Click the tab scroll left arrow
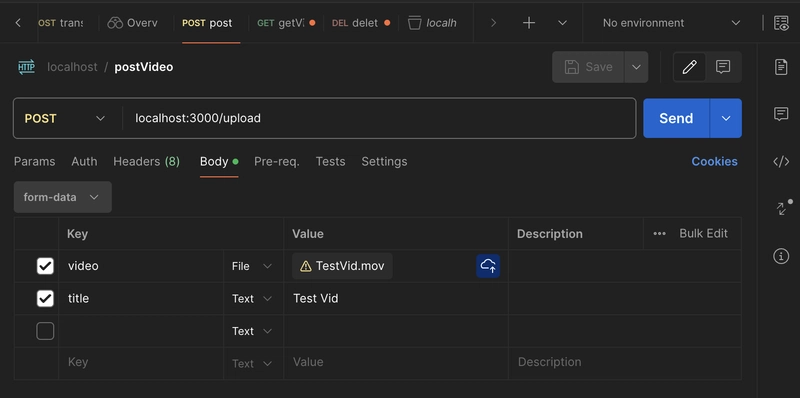Viewport: 800px width, 398px height. click(x=18, y=23)
